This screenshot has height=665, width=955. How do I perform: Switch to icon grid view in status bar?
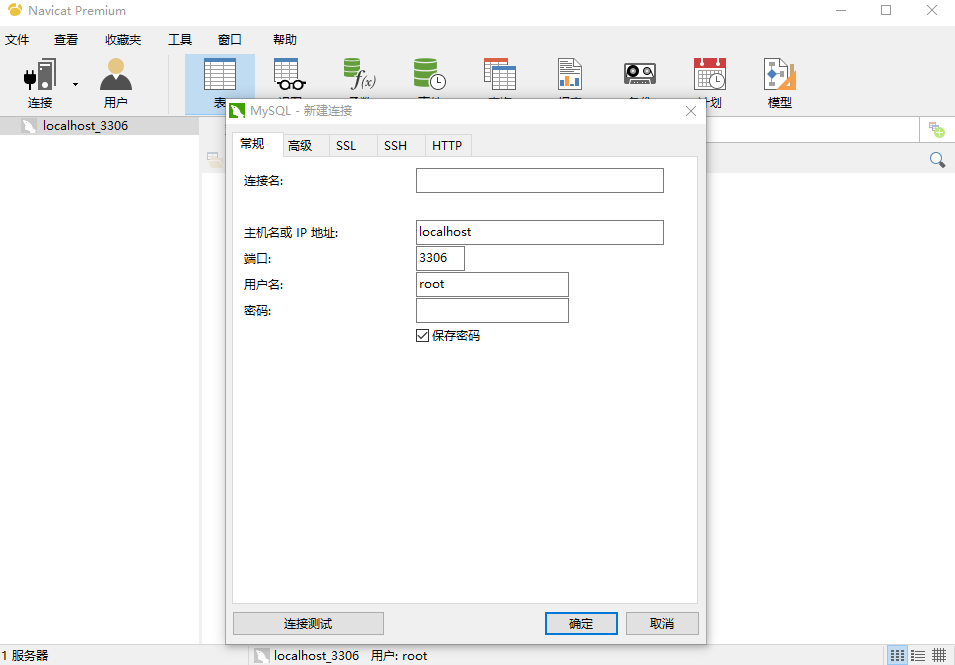pyautogui.click(x=897, y=655)
